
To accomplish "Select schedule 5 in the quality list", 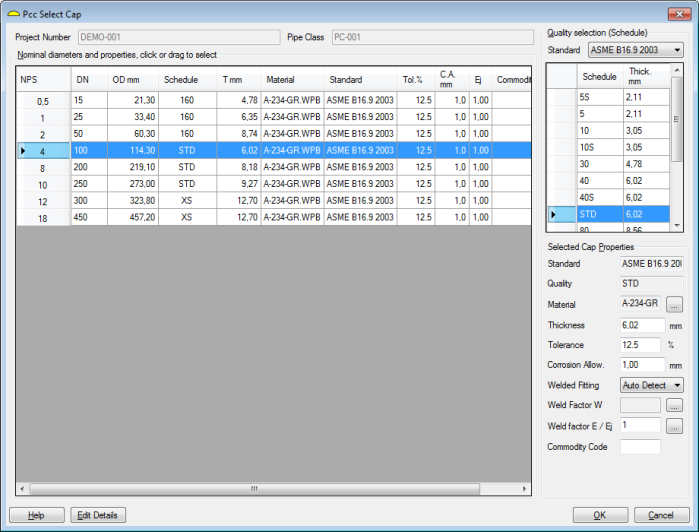I will 600,114.
